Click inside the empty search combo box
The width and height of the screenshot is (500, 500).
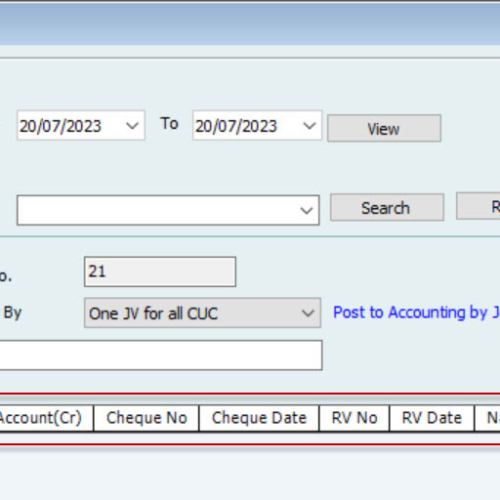[157, 210]
